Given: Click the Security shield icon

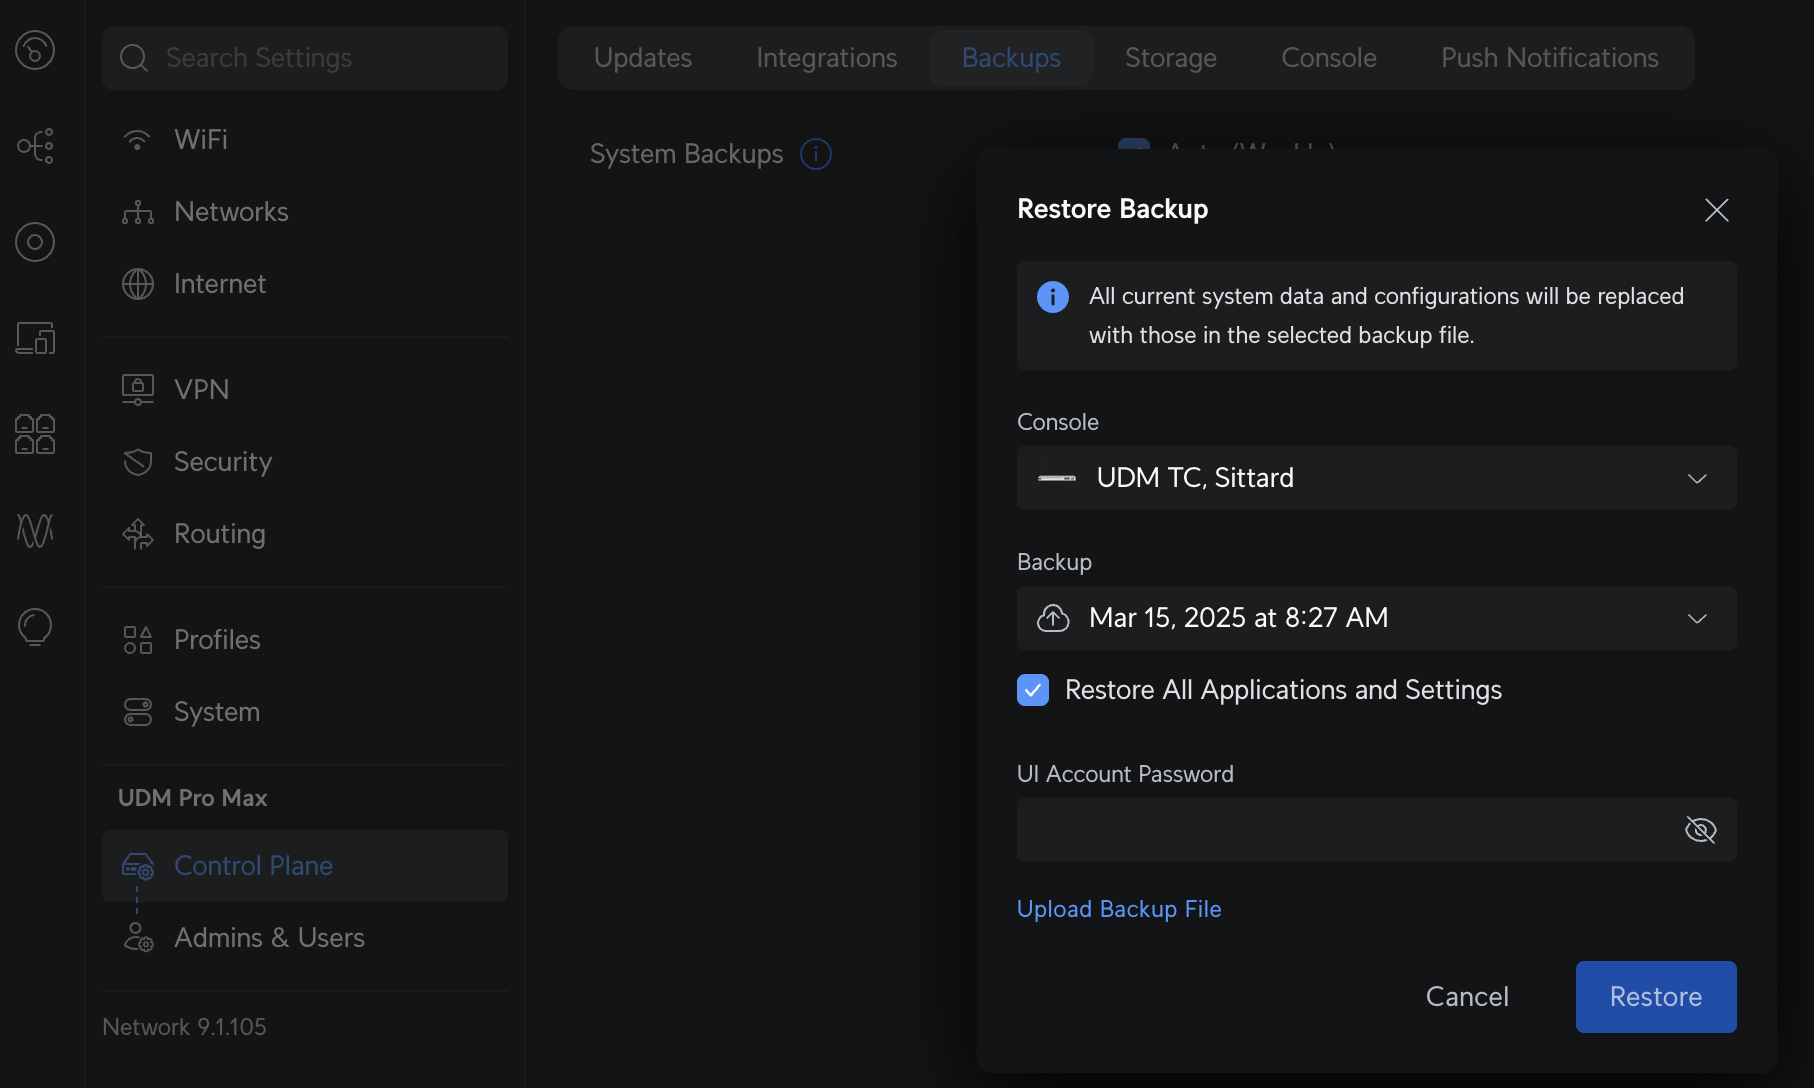Looking at the screenshot, I should click(x=138, y=462).
